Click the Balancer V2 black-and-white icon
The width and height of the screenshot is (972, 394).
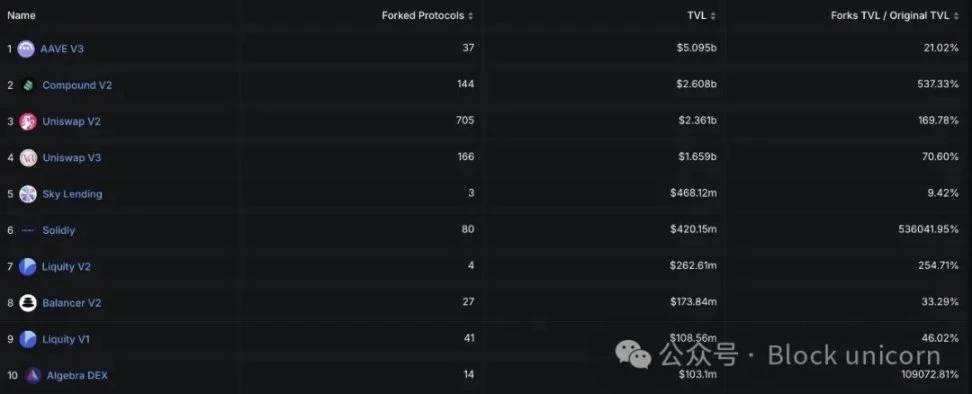pos(28,303)
